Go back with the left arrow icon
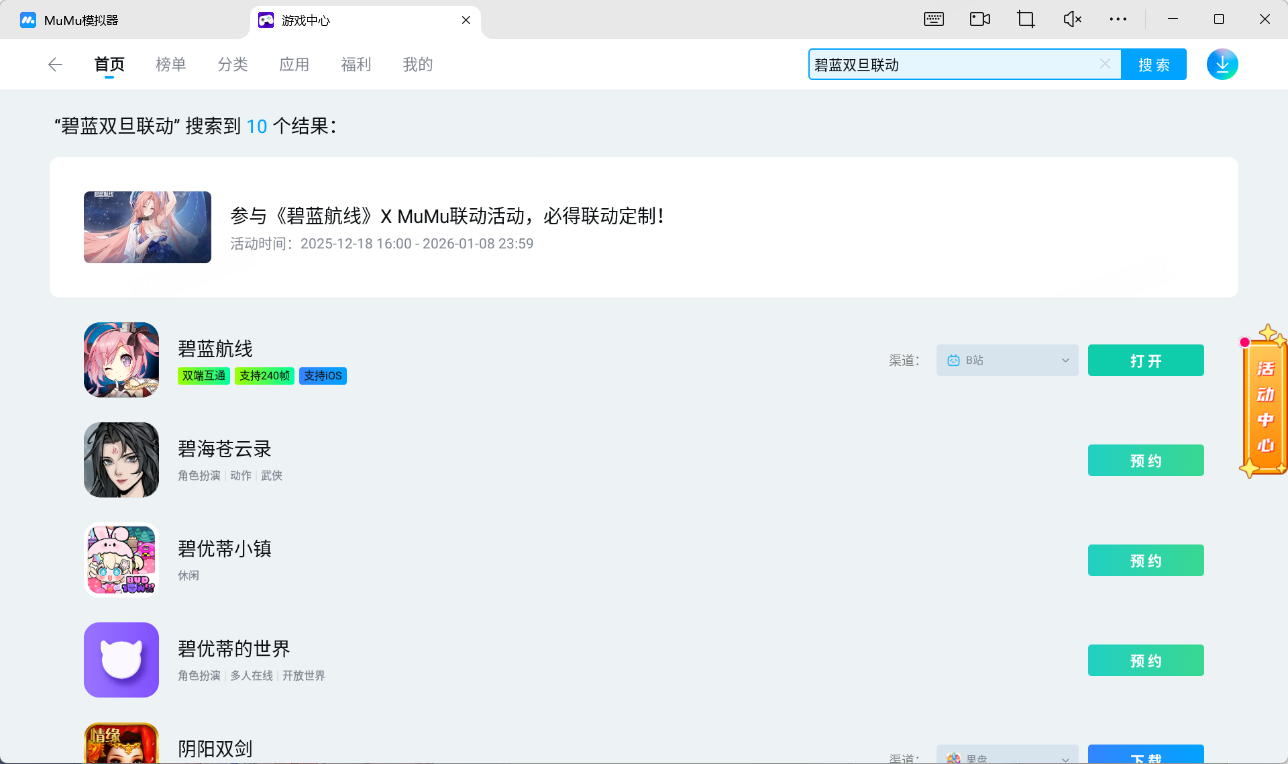The height and width of the screenshot is (764, 1288). click(55, 64)
